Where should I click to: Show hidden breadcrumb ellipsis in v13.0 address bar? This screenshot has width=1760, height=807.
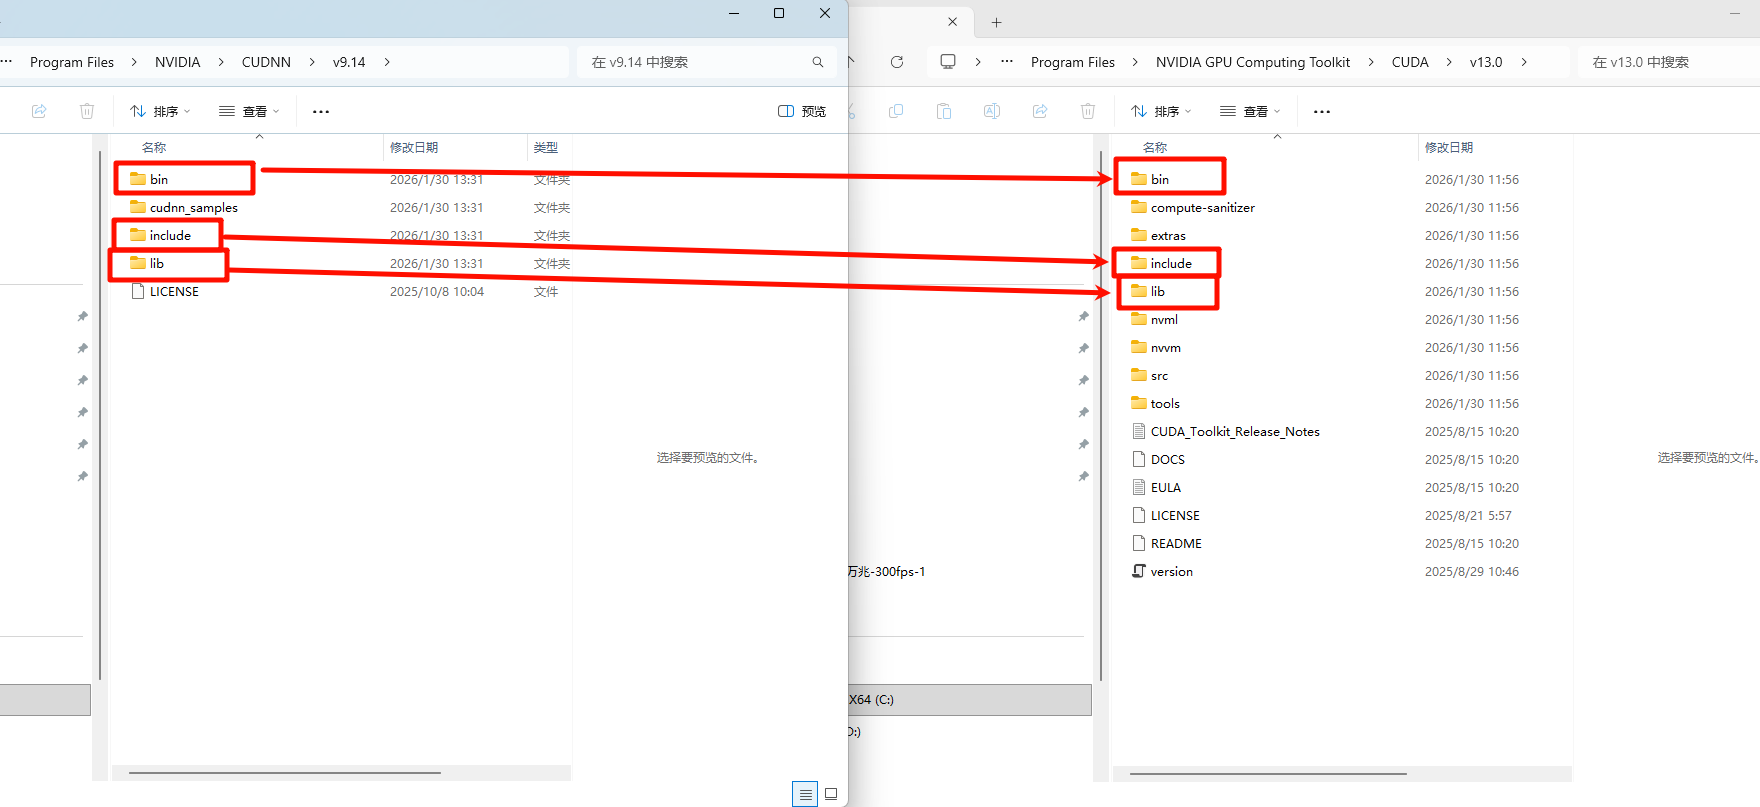(1007, 62)
